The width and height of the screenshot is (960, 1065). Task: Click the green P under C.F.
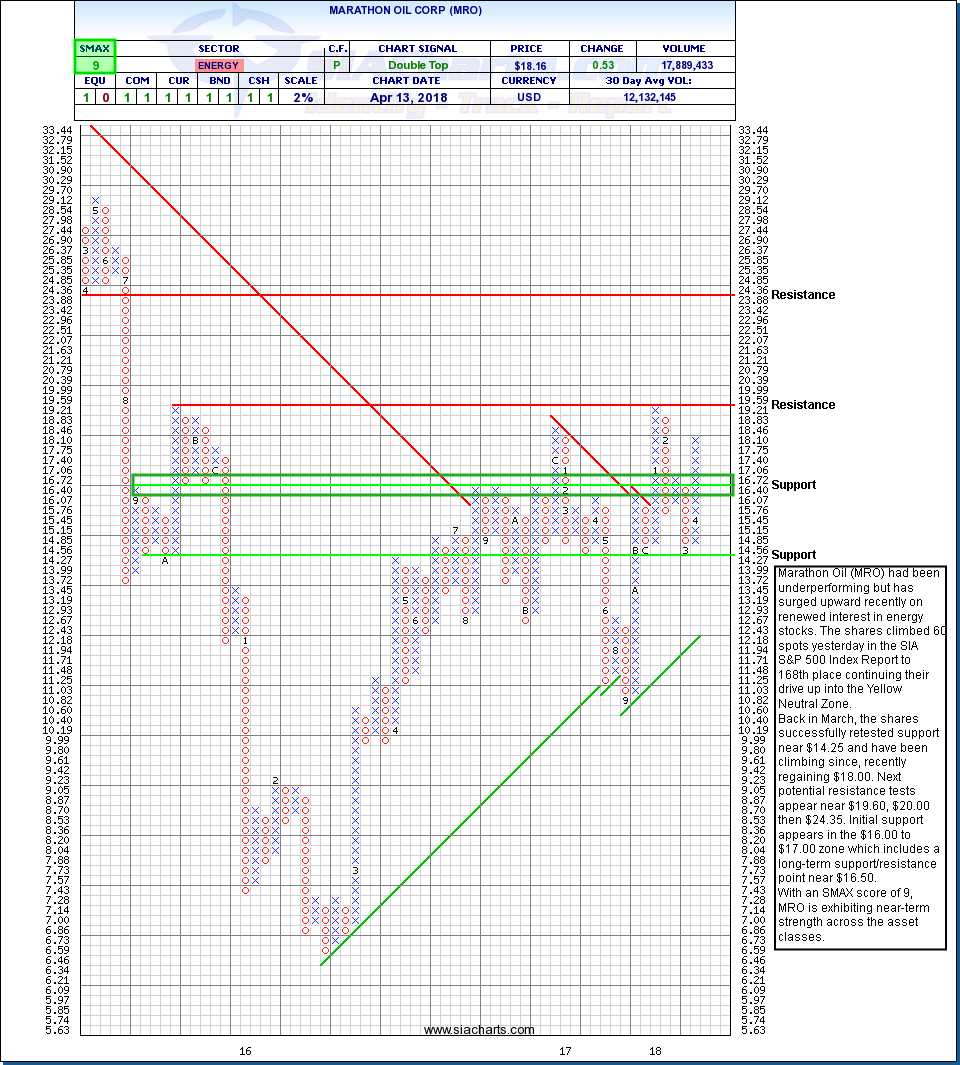336,65
